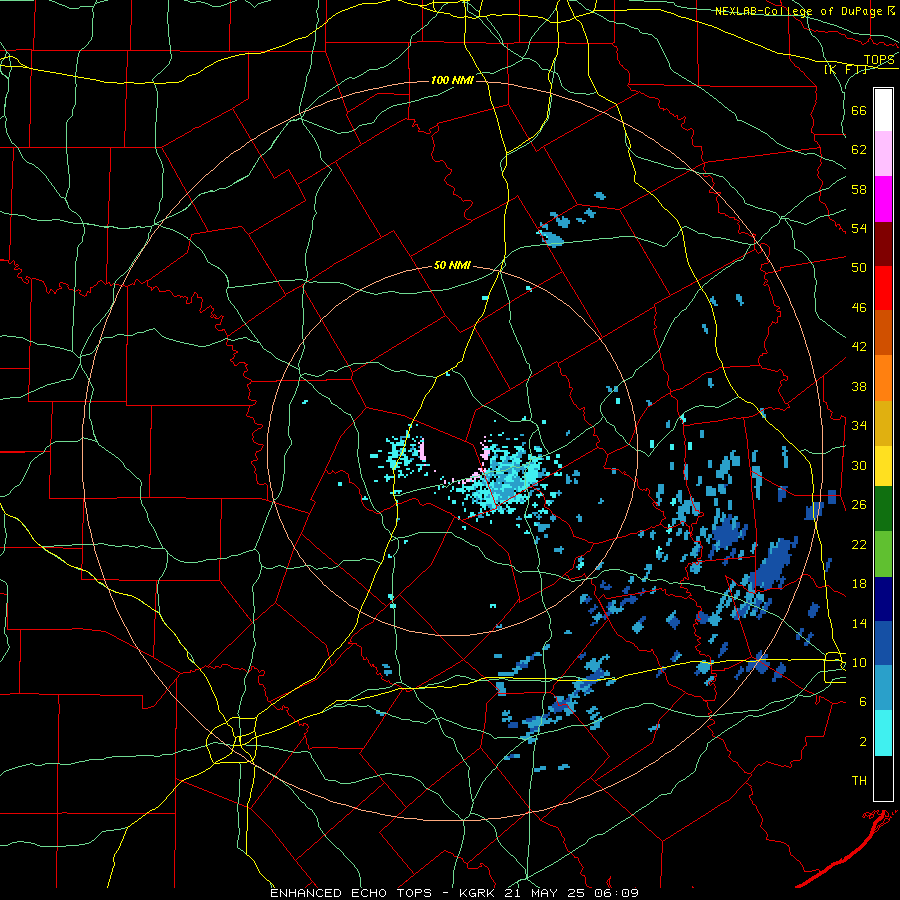900x900 pixels.
Task: Click the '50 NMI' range ring label
Action: (x=452, y=265)
